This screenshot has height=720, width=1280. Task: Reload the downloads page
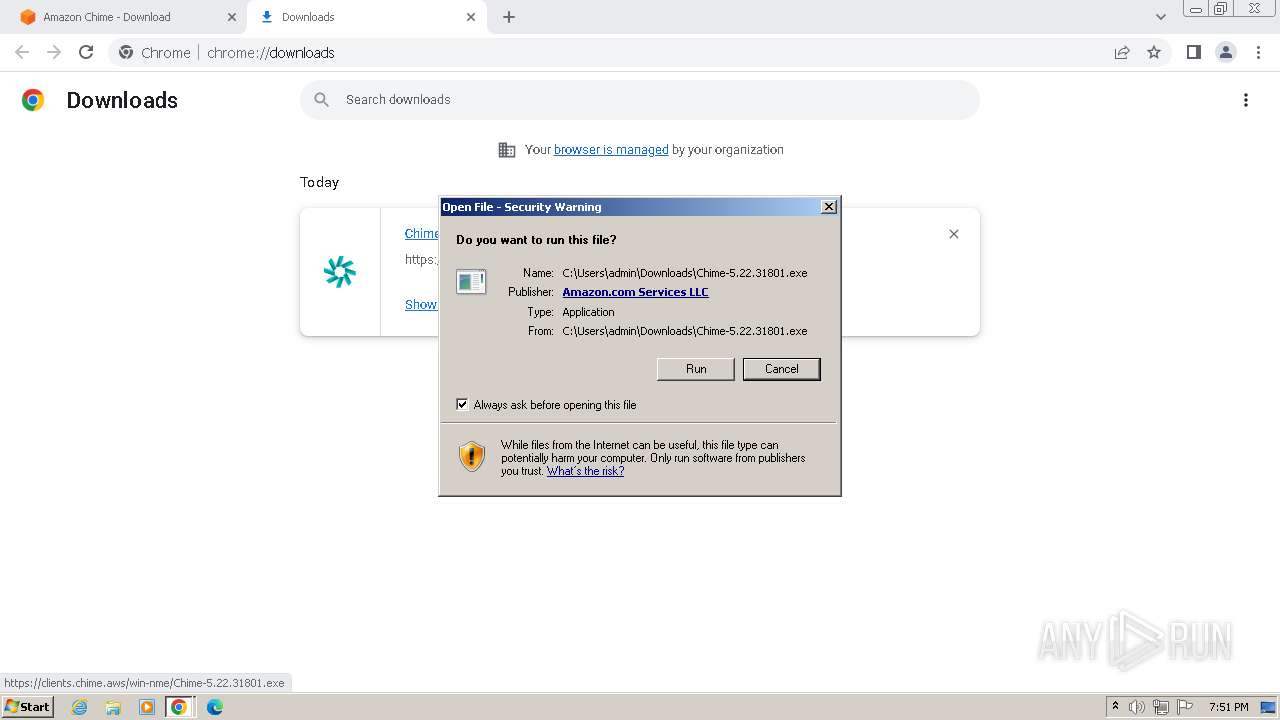[86, 52]
